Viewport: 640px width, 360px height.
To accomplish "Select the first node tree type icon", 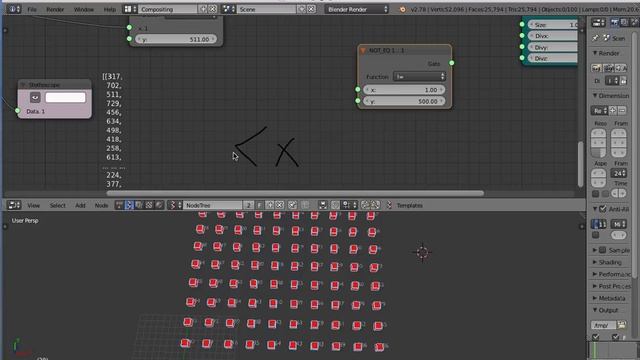I will click(x=119, y=205).
